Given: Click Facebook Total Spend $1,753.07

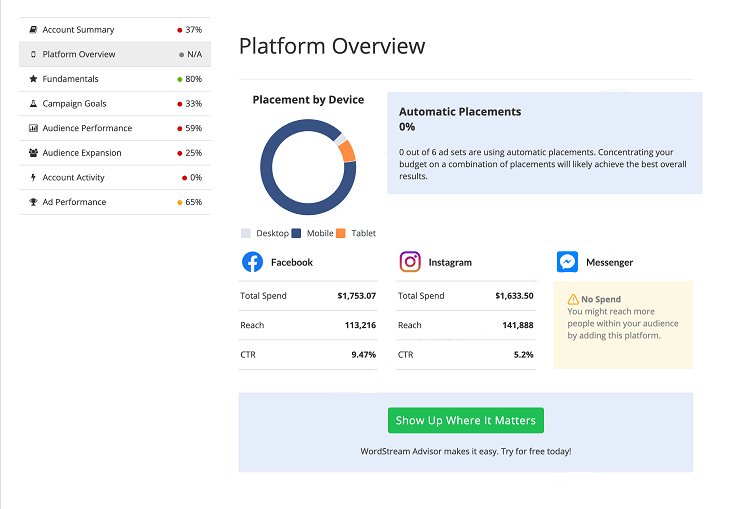Looking at the screenshot, I should (356, 296).
